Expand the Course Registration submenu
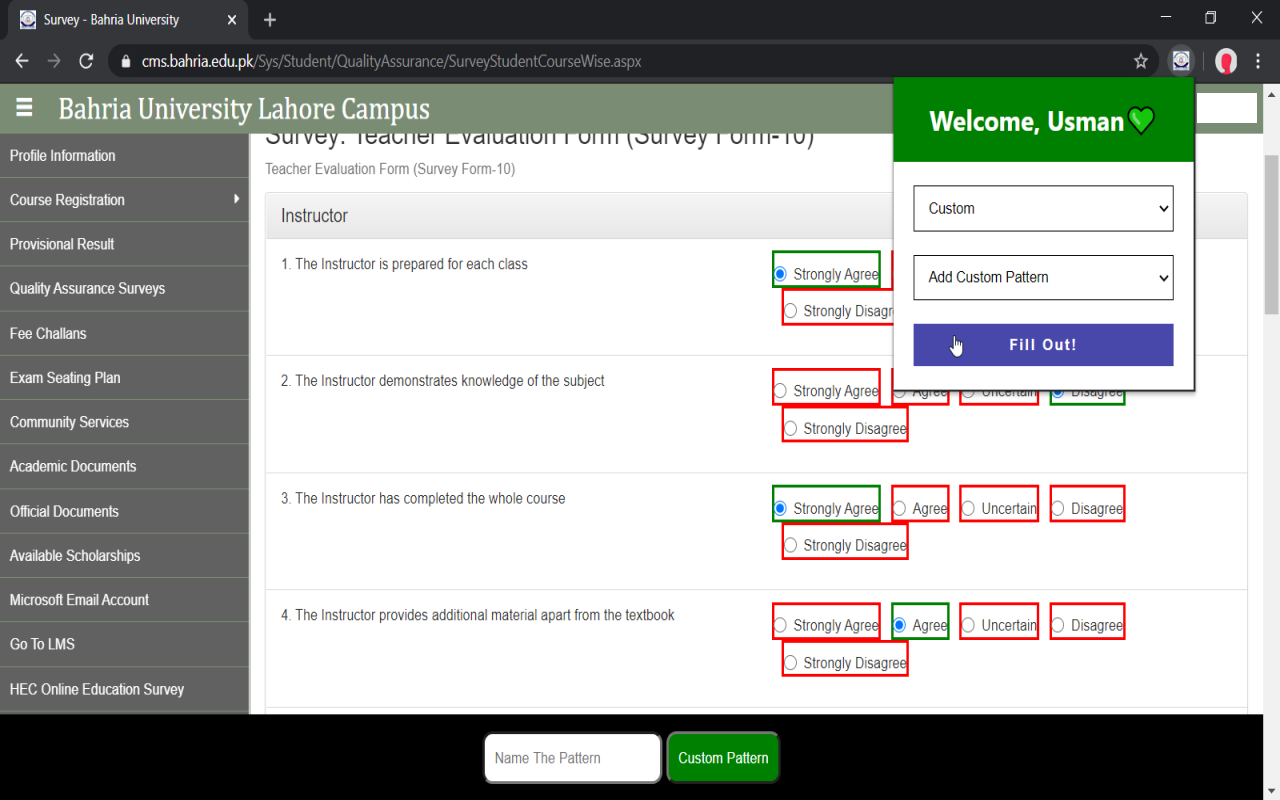Viewport: 1280px width, 800px height. 124,200
